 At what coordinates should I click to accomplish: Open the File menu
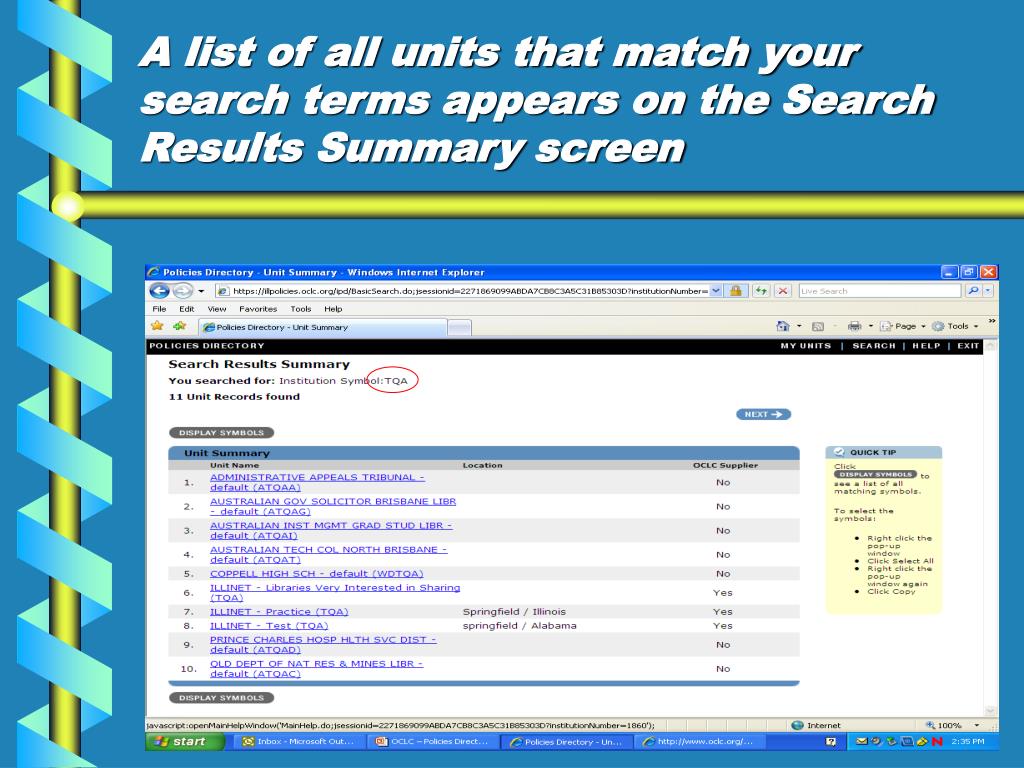(x=159, y=309)
